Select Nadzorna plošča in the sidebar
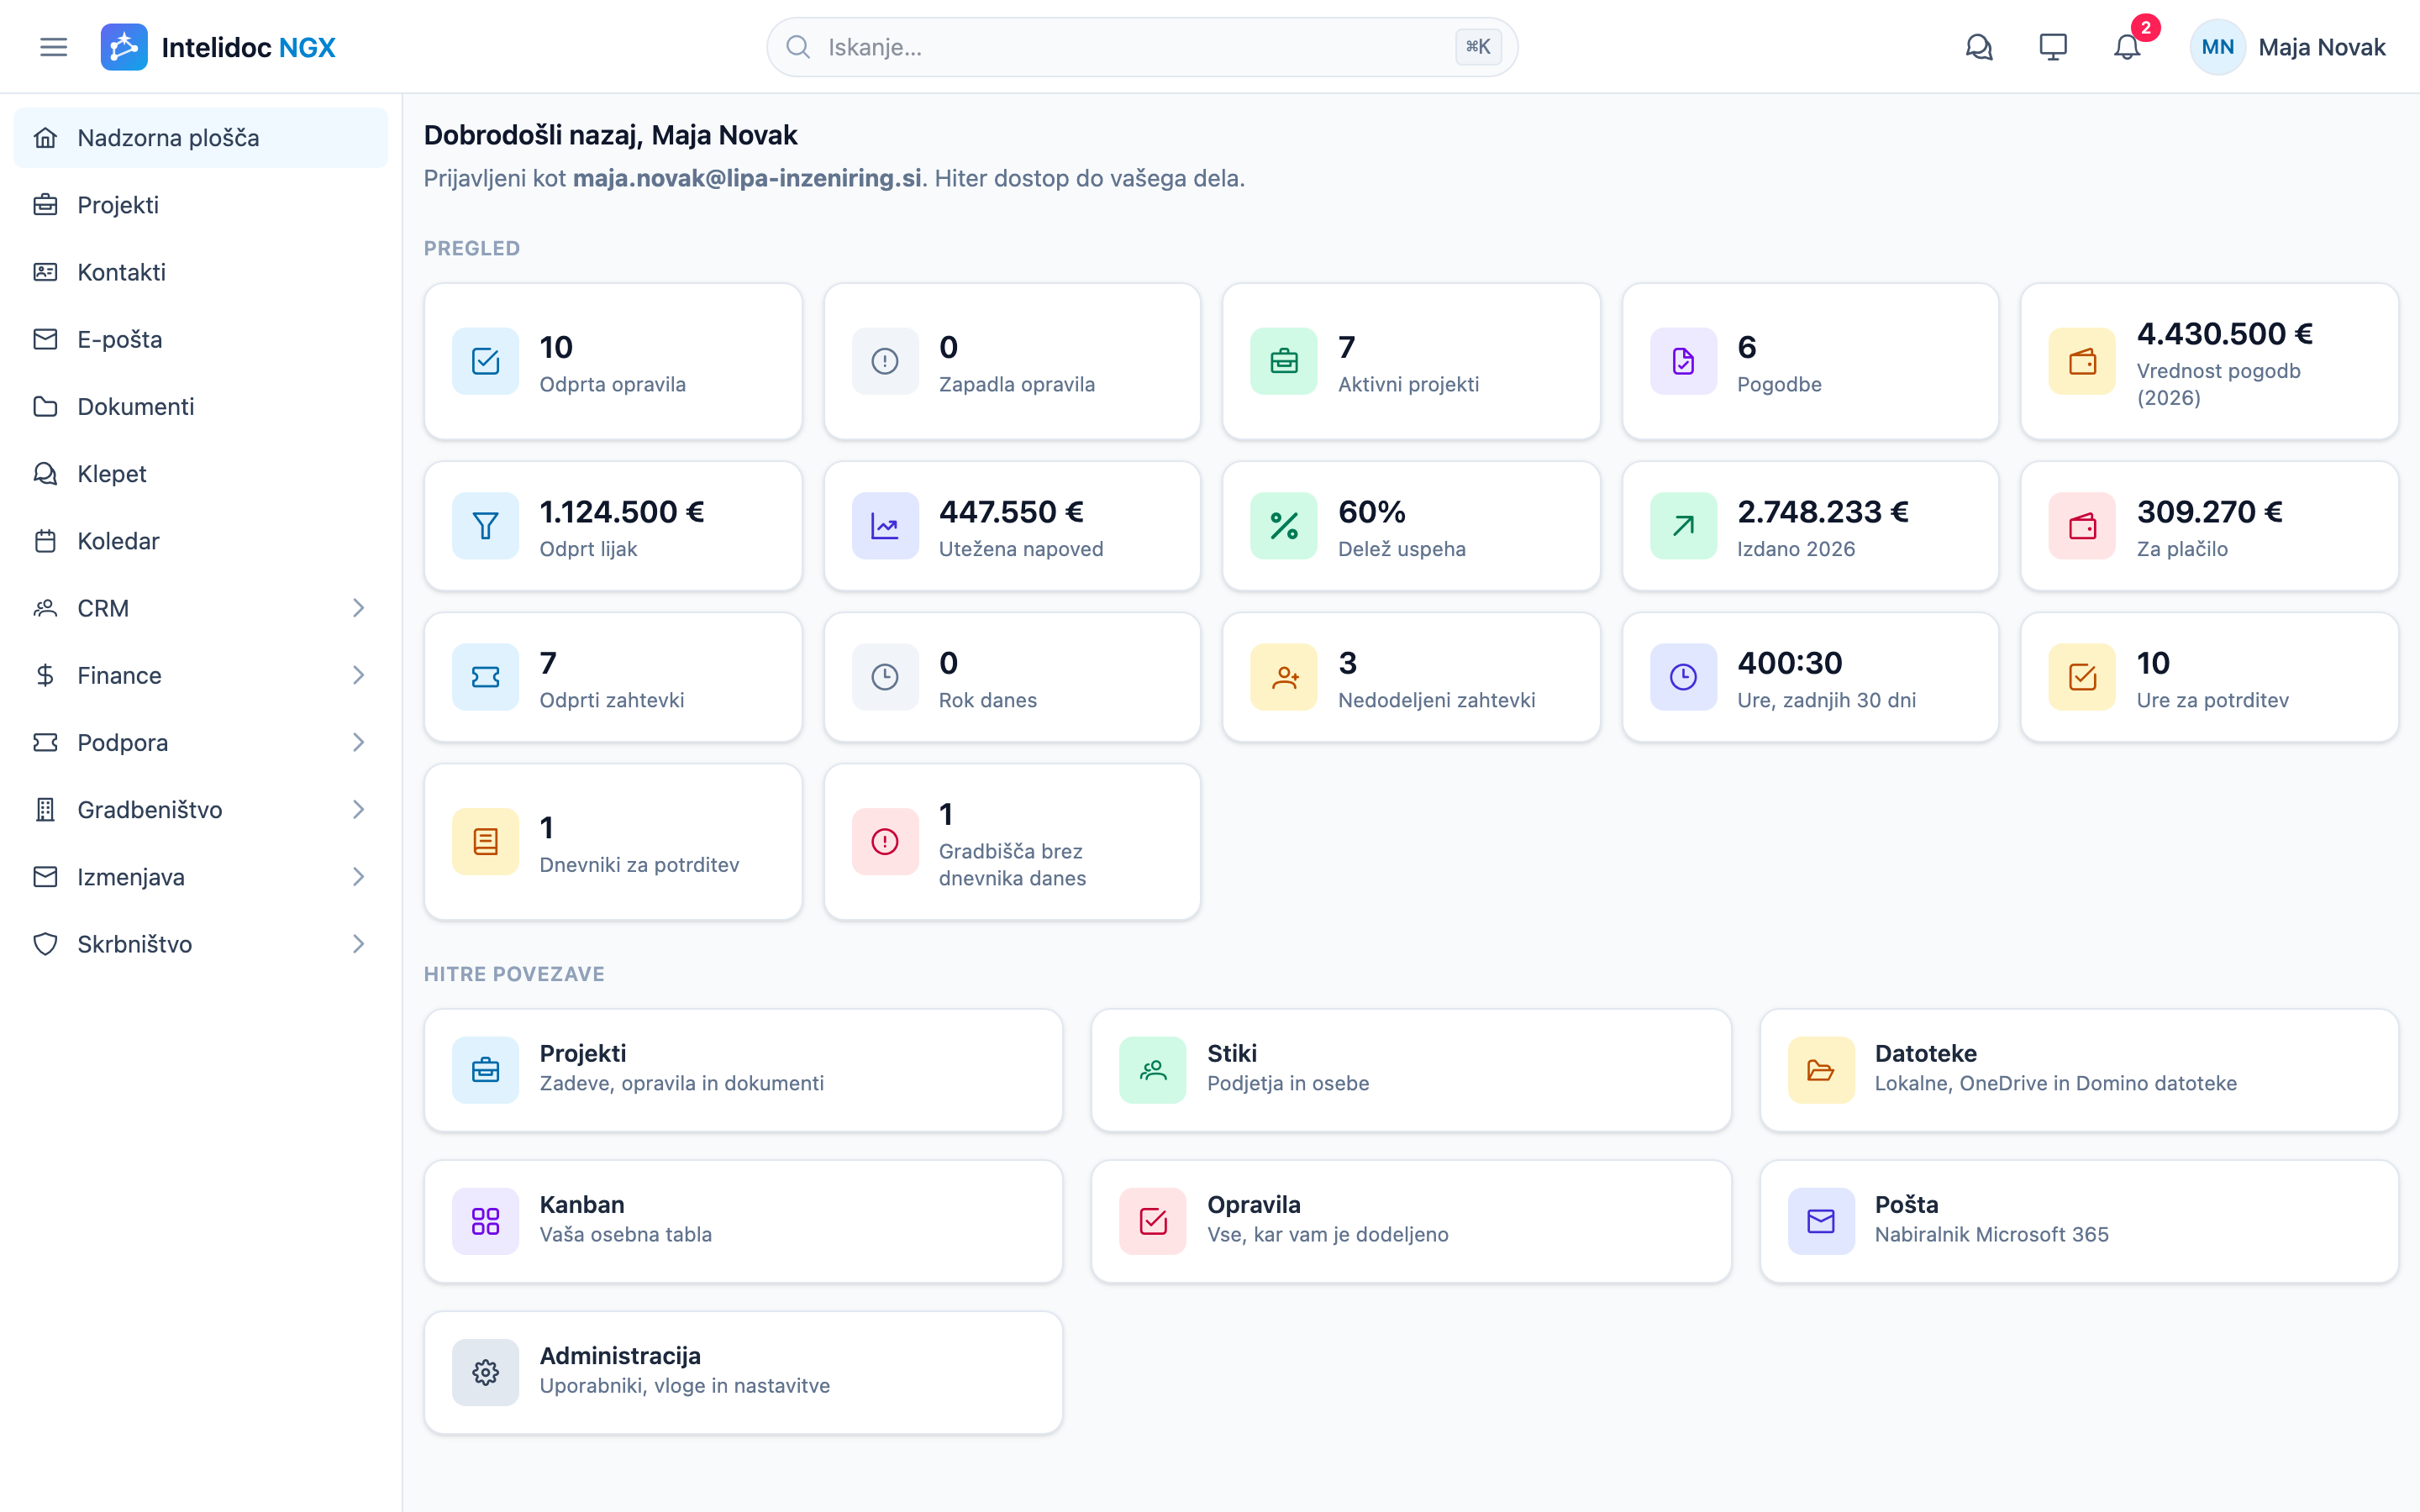The image size is (2420, 1512). (200, 138)
